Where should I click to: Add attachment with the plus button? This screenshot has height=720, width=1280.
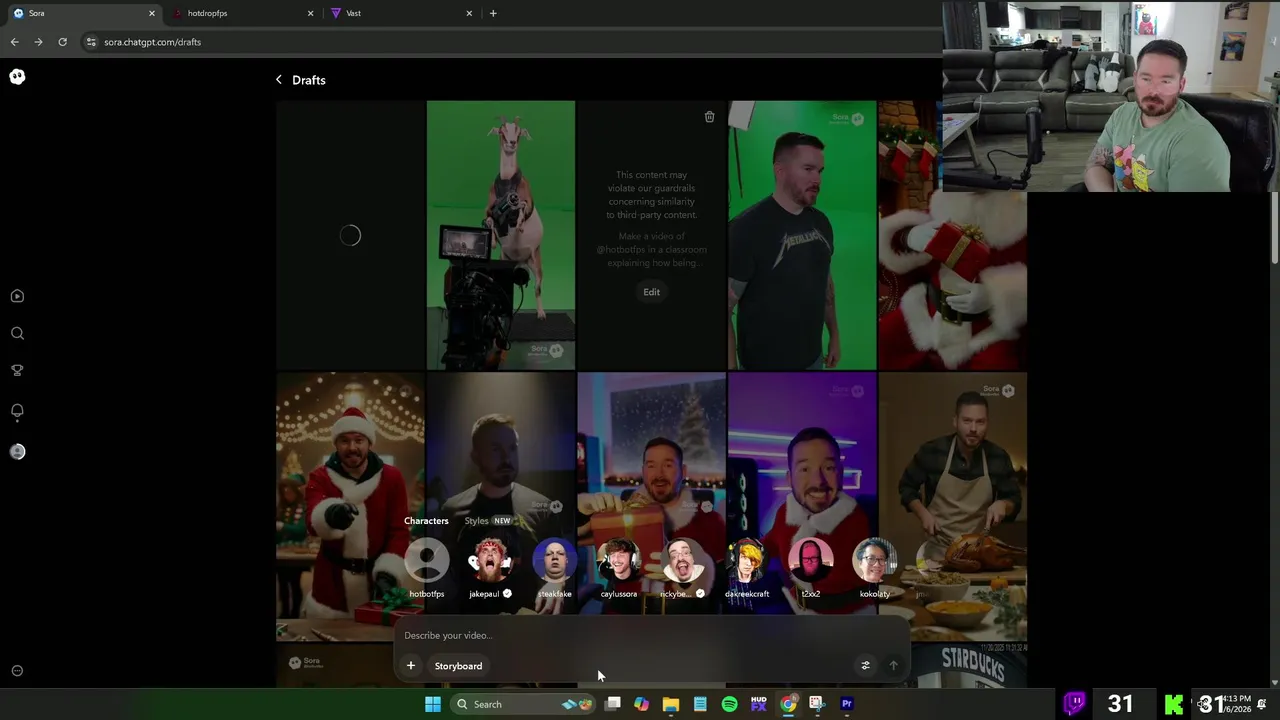click(410, 666)
